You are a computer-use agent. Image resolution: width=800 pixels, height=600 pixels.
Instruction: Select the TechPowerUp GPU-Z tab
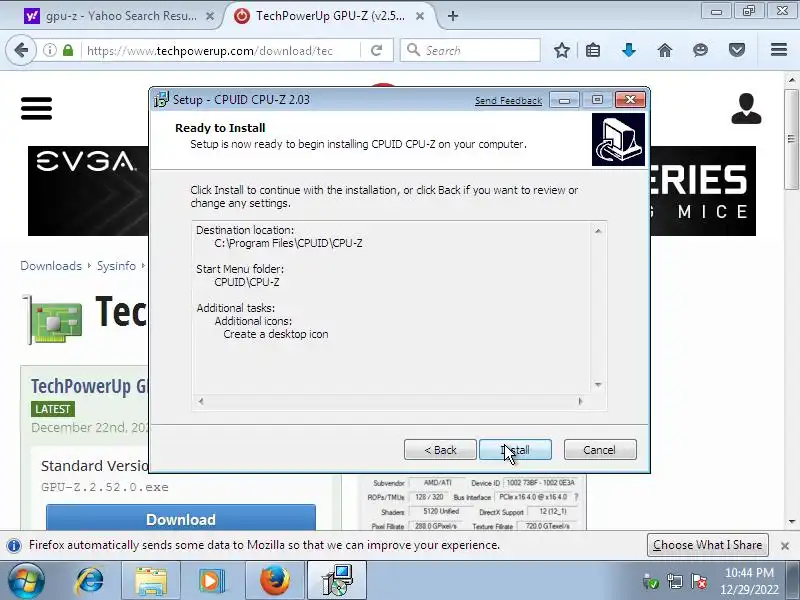click(329, 16)
